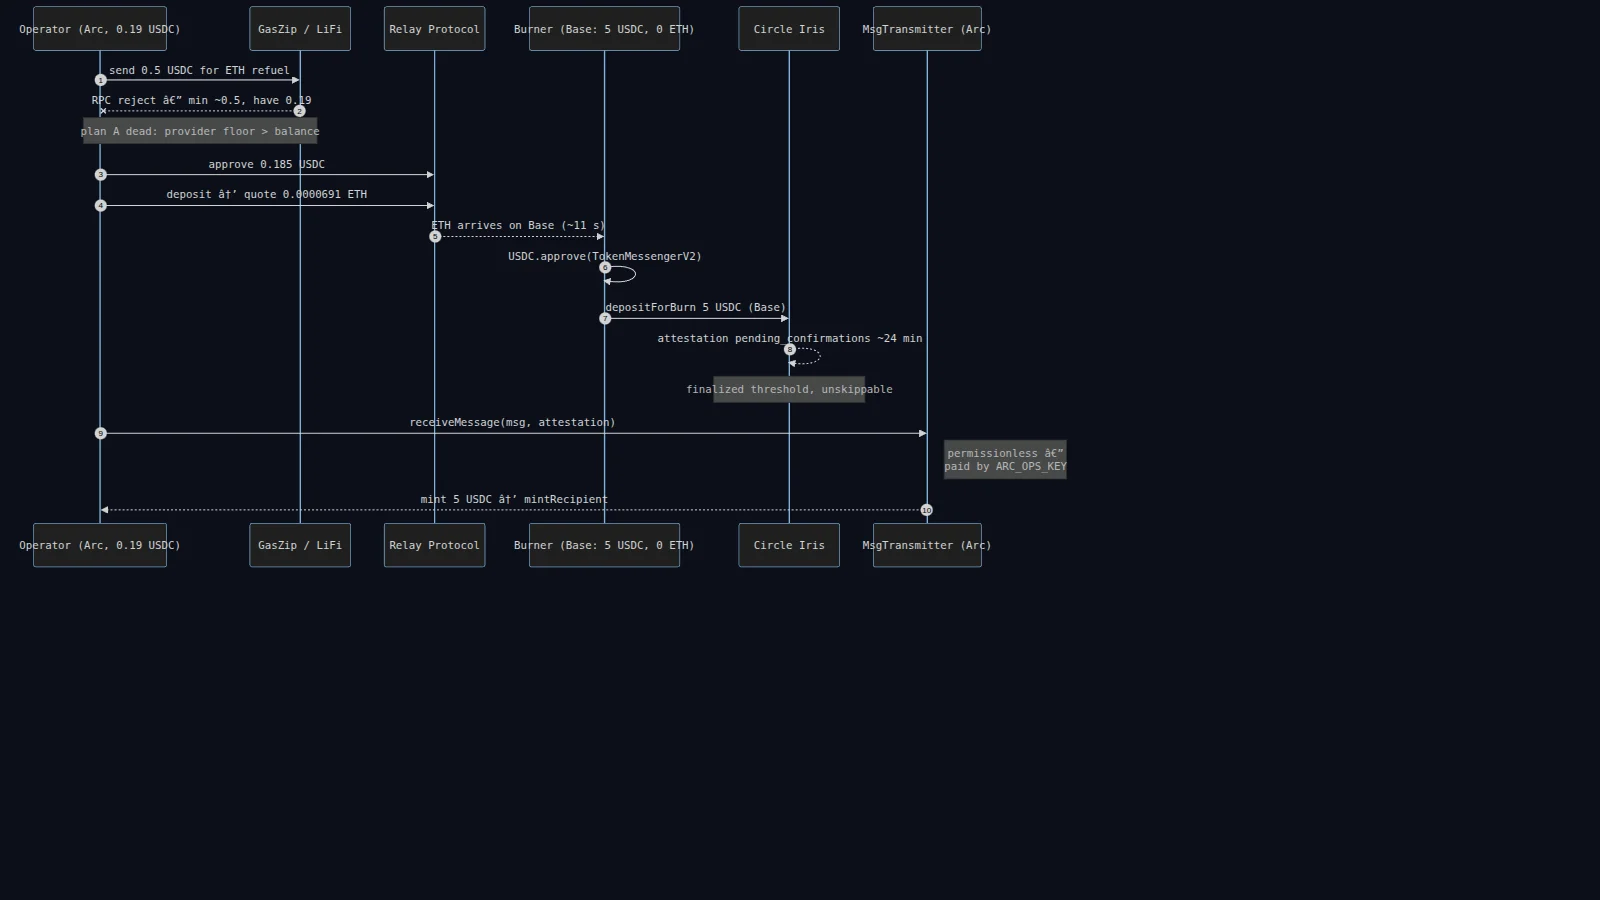1600x900 pixels.
Task: Click the "depositForBurn 5 USDC (Base)" label
Action: pos(696,307)
